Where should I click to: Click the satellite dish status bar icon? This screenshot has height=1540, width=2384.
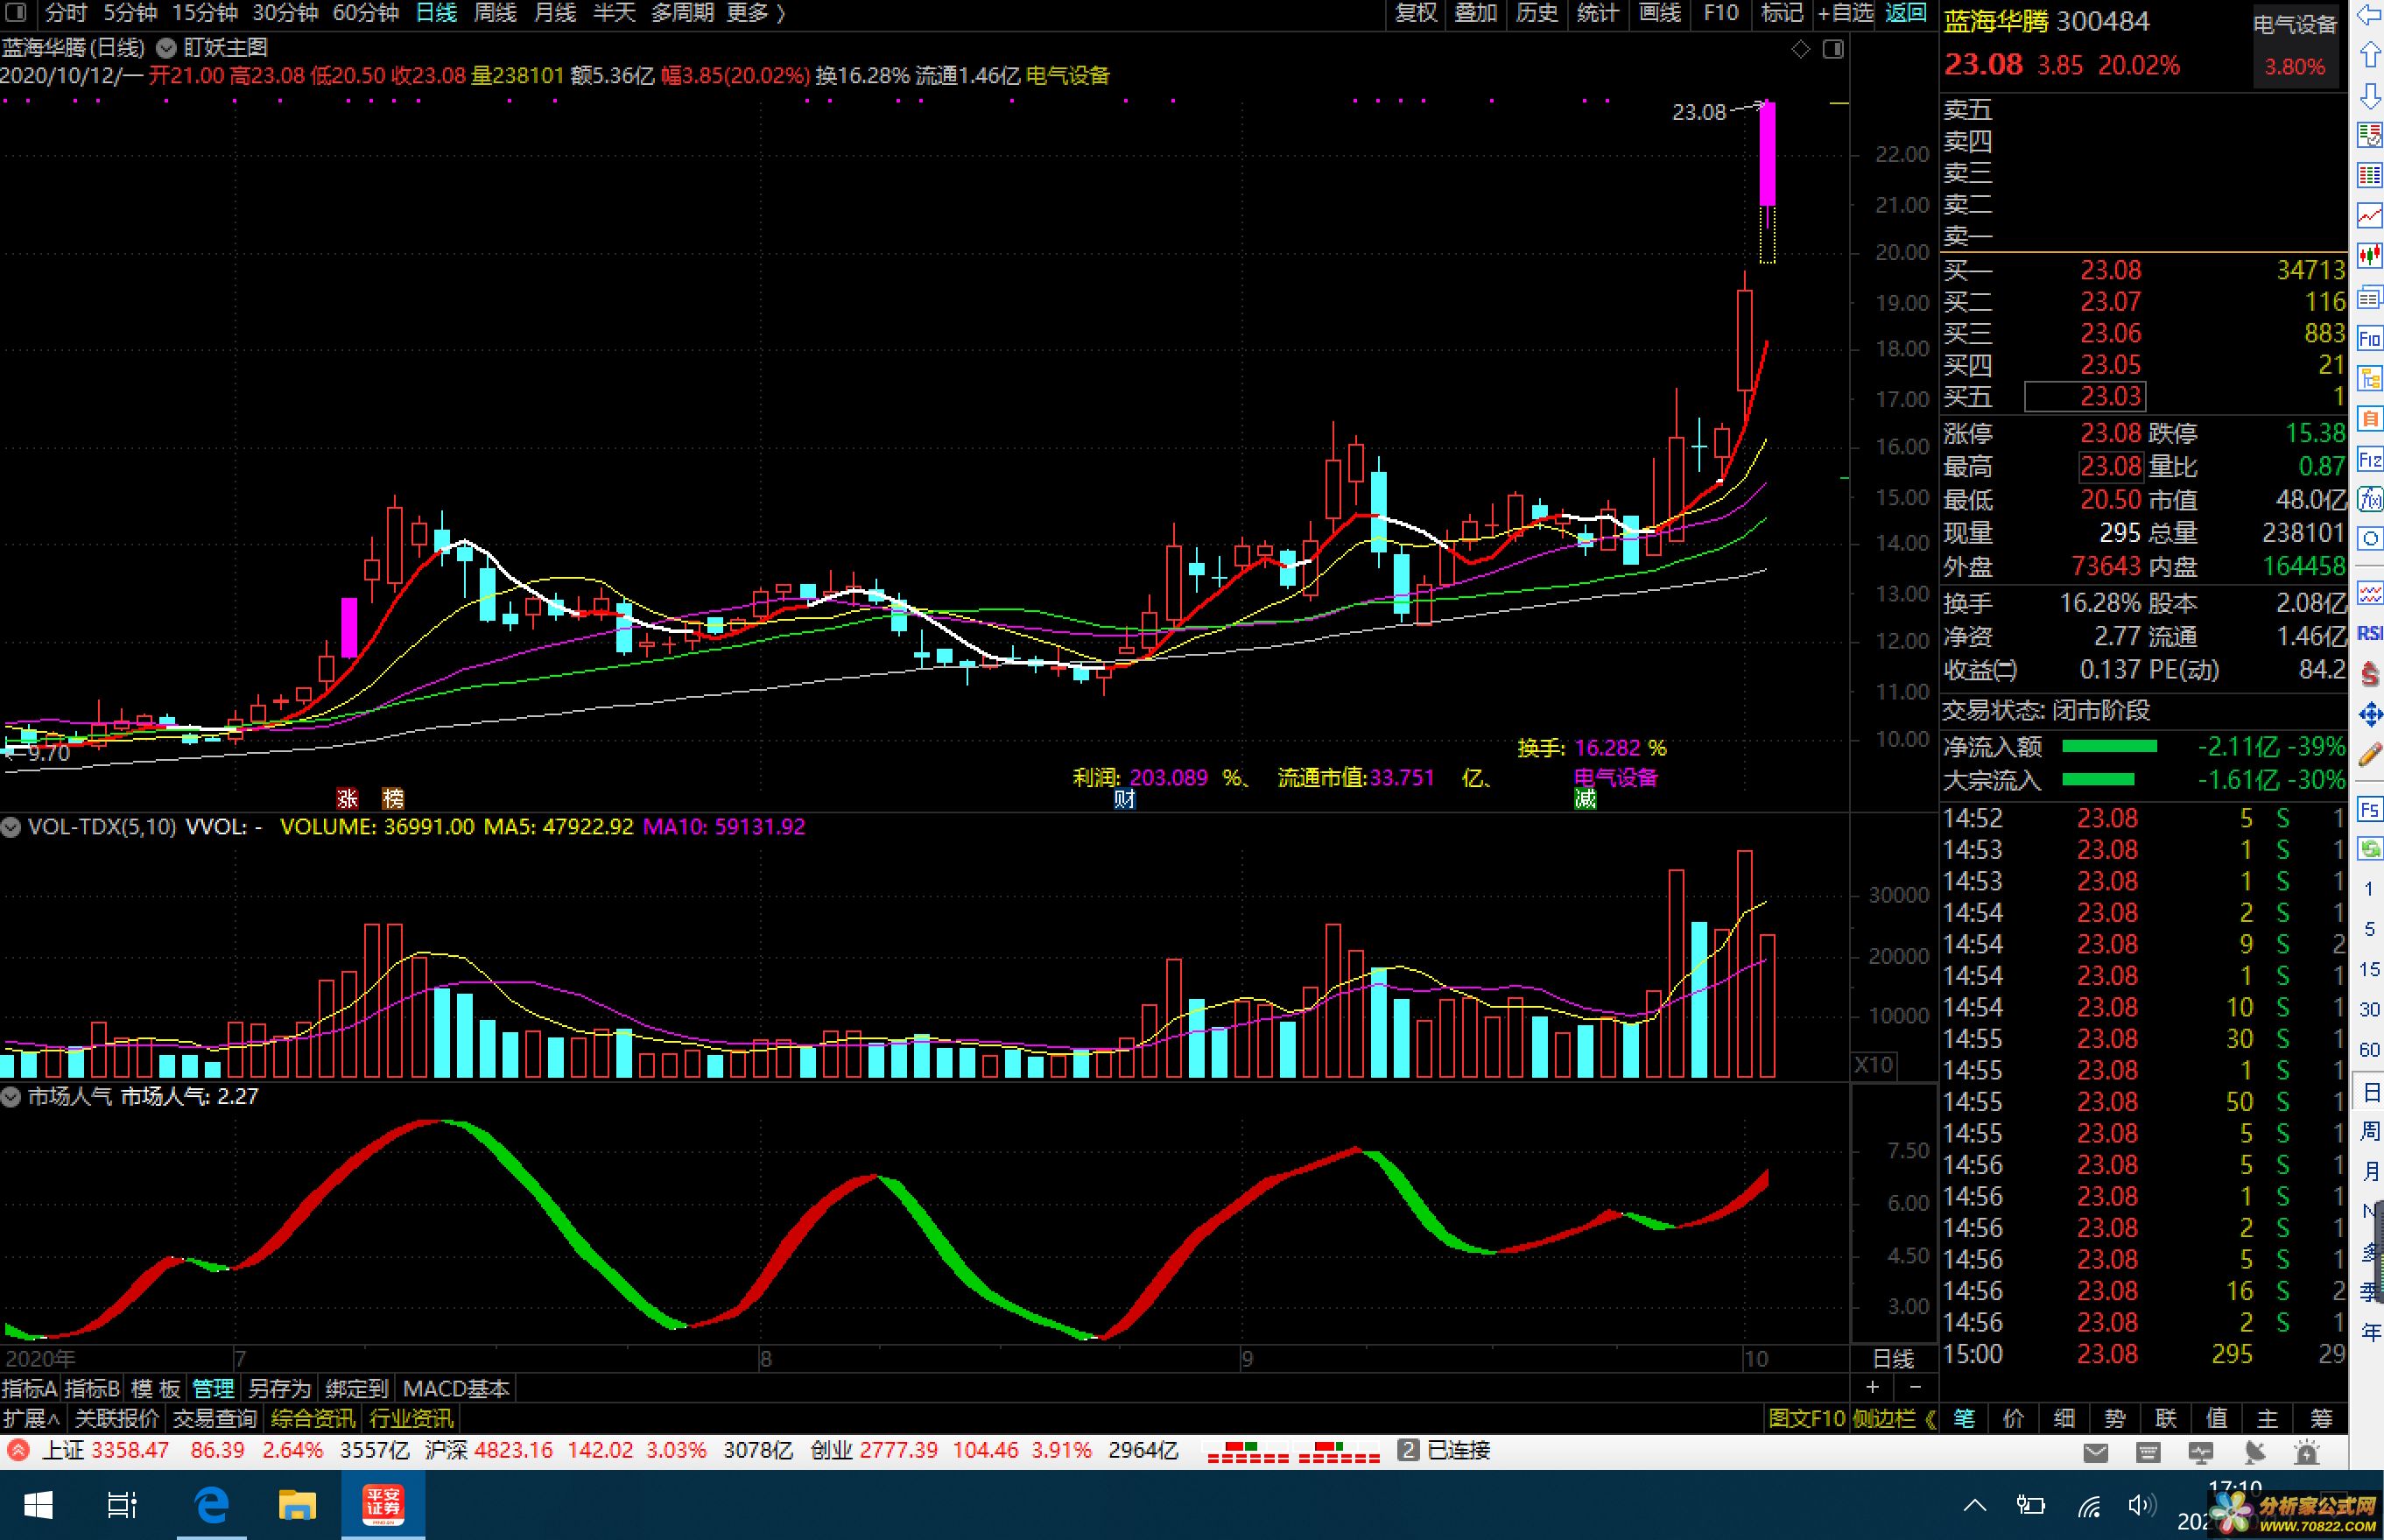pos(2254,1452)
